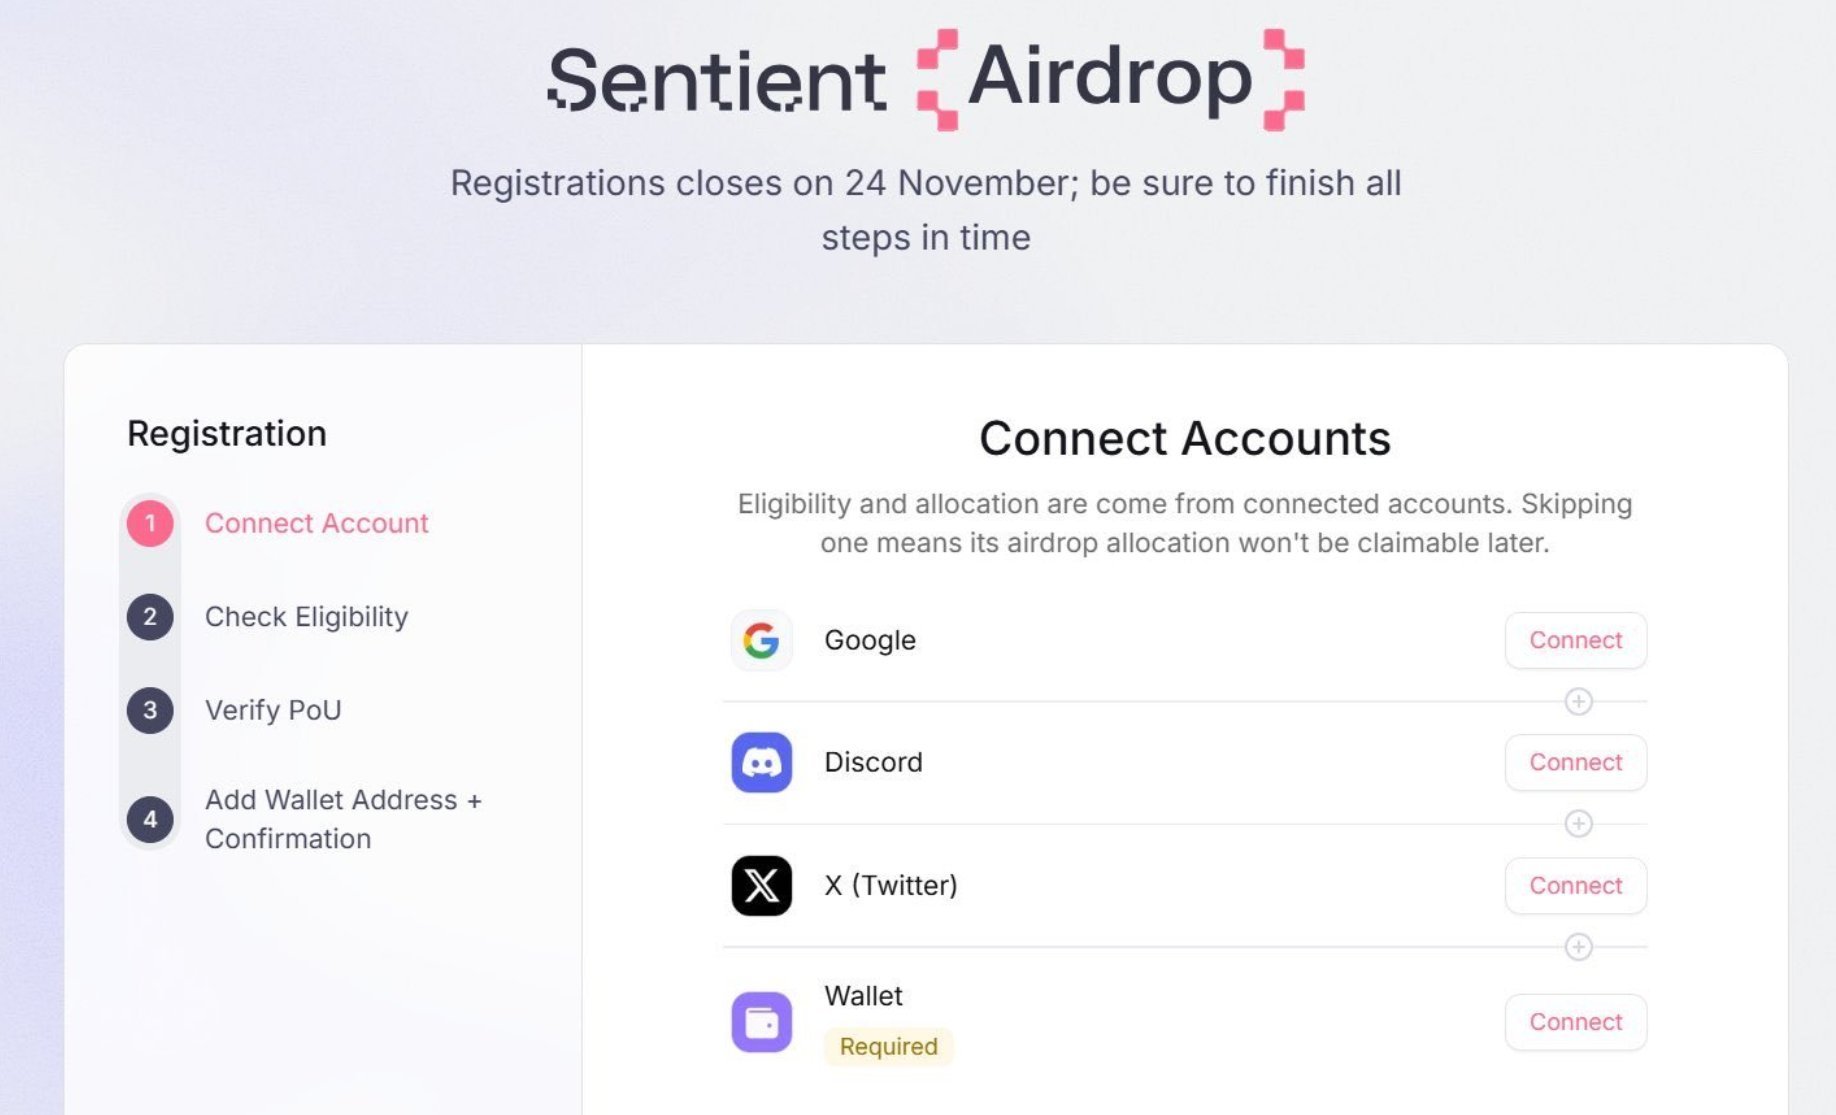
Task: Open the Verify PoU step
Action: click(x=273, y=710)
